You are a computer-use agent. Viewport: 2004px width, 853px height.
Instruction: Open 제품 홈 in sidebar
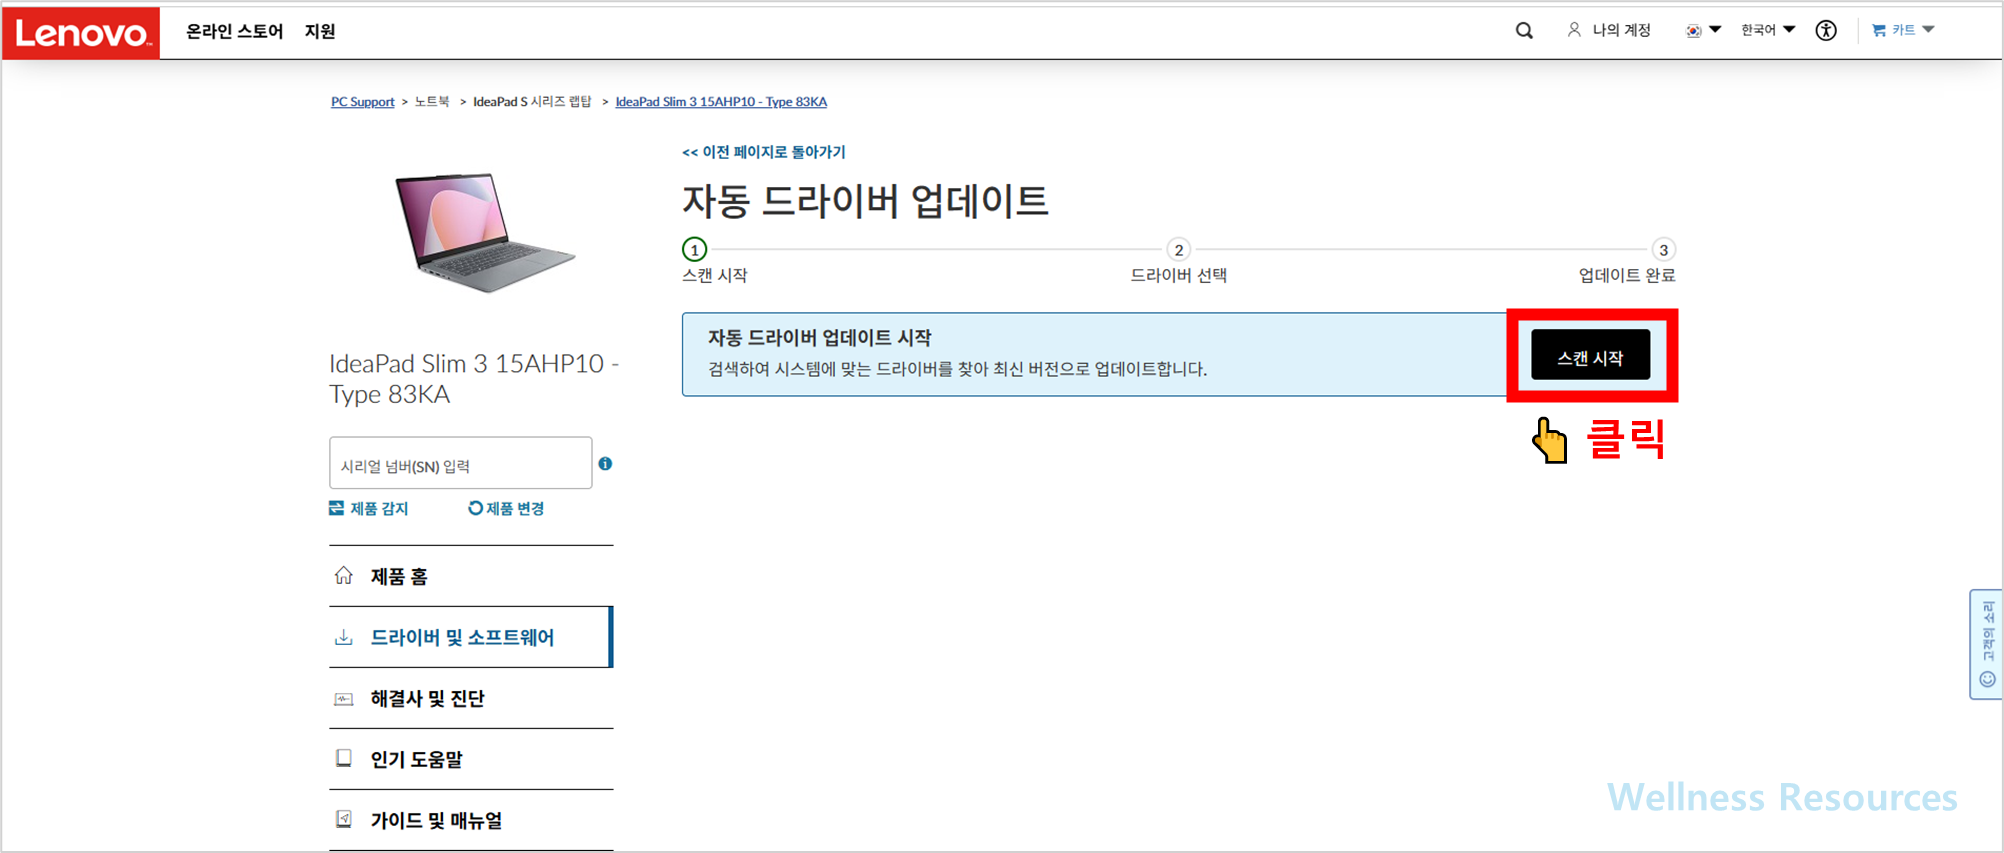tap(471, 576)
